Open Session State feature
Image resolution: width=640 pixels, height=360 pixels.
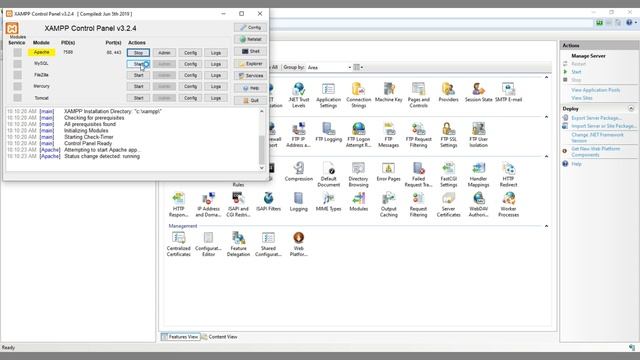[x=478, y=92]
